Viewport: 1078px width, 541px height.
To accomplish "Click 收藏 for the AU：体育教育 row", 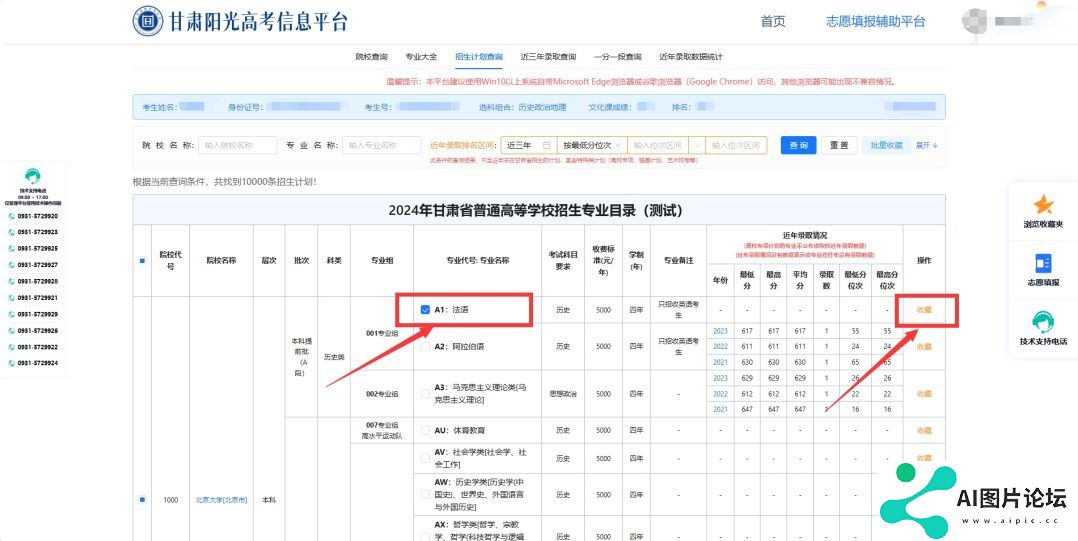I will tap(924, 430).
